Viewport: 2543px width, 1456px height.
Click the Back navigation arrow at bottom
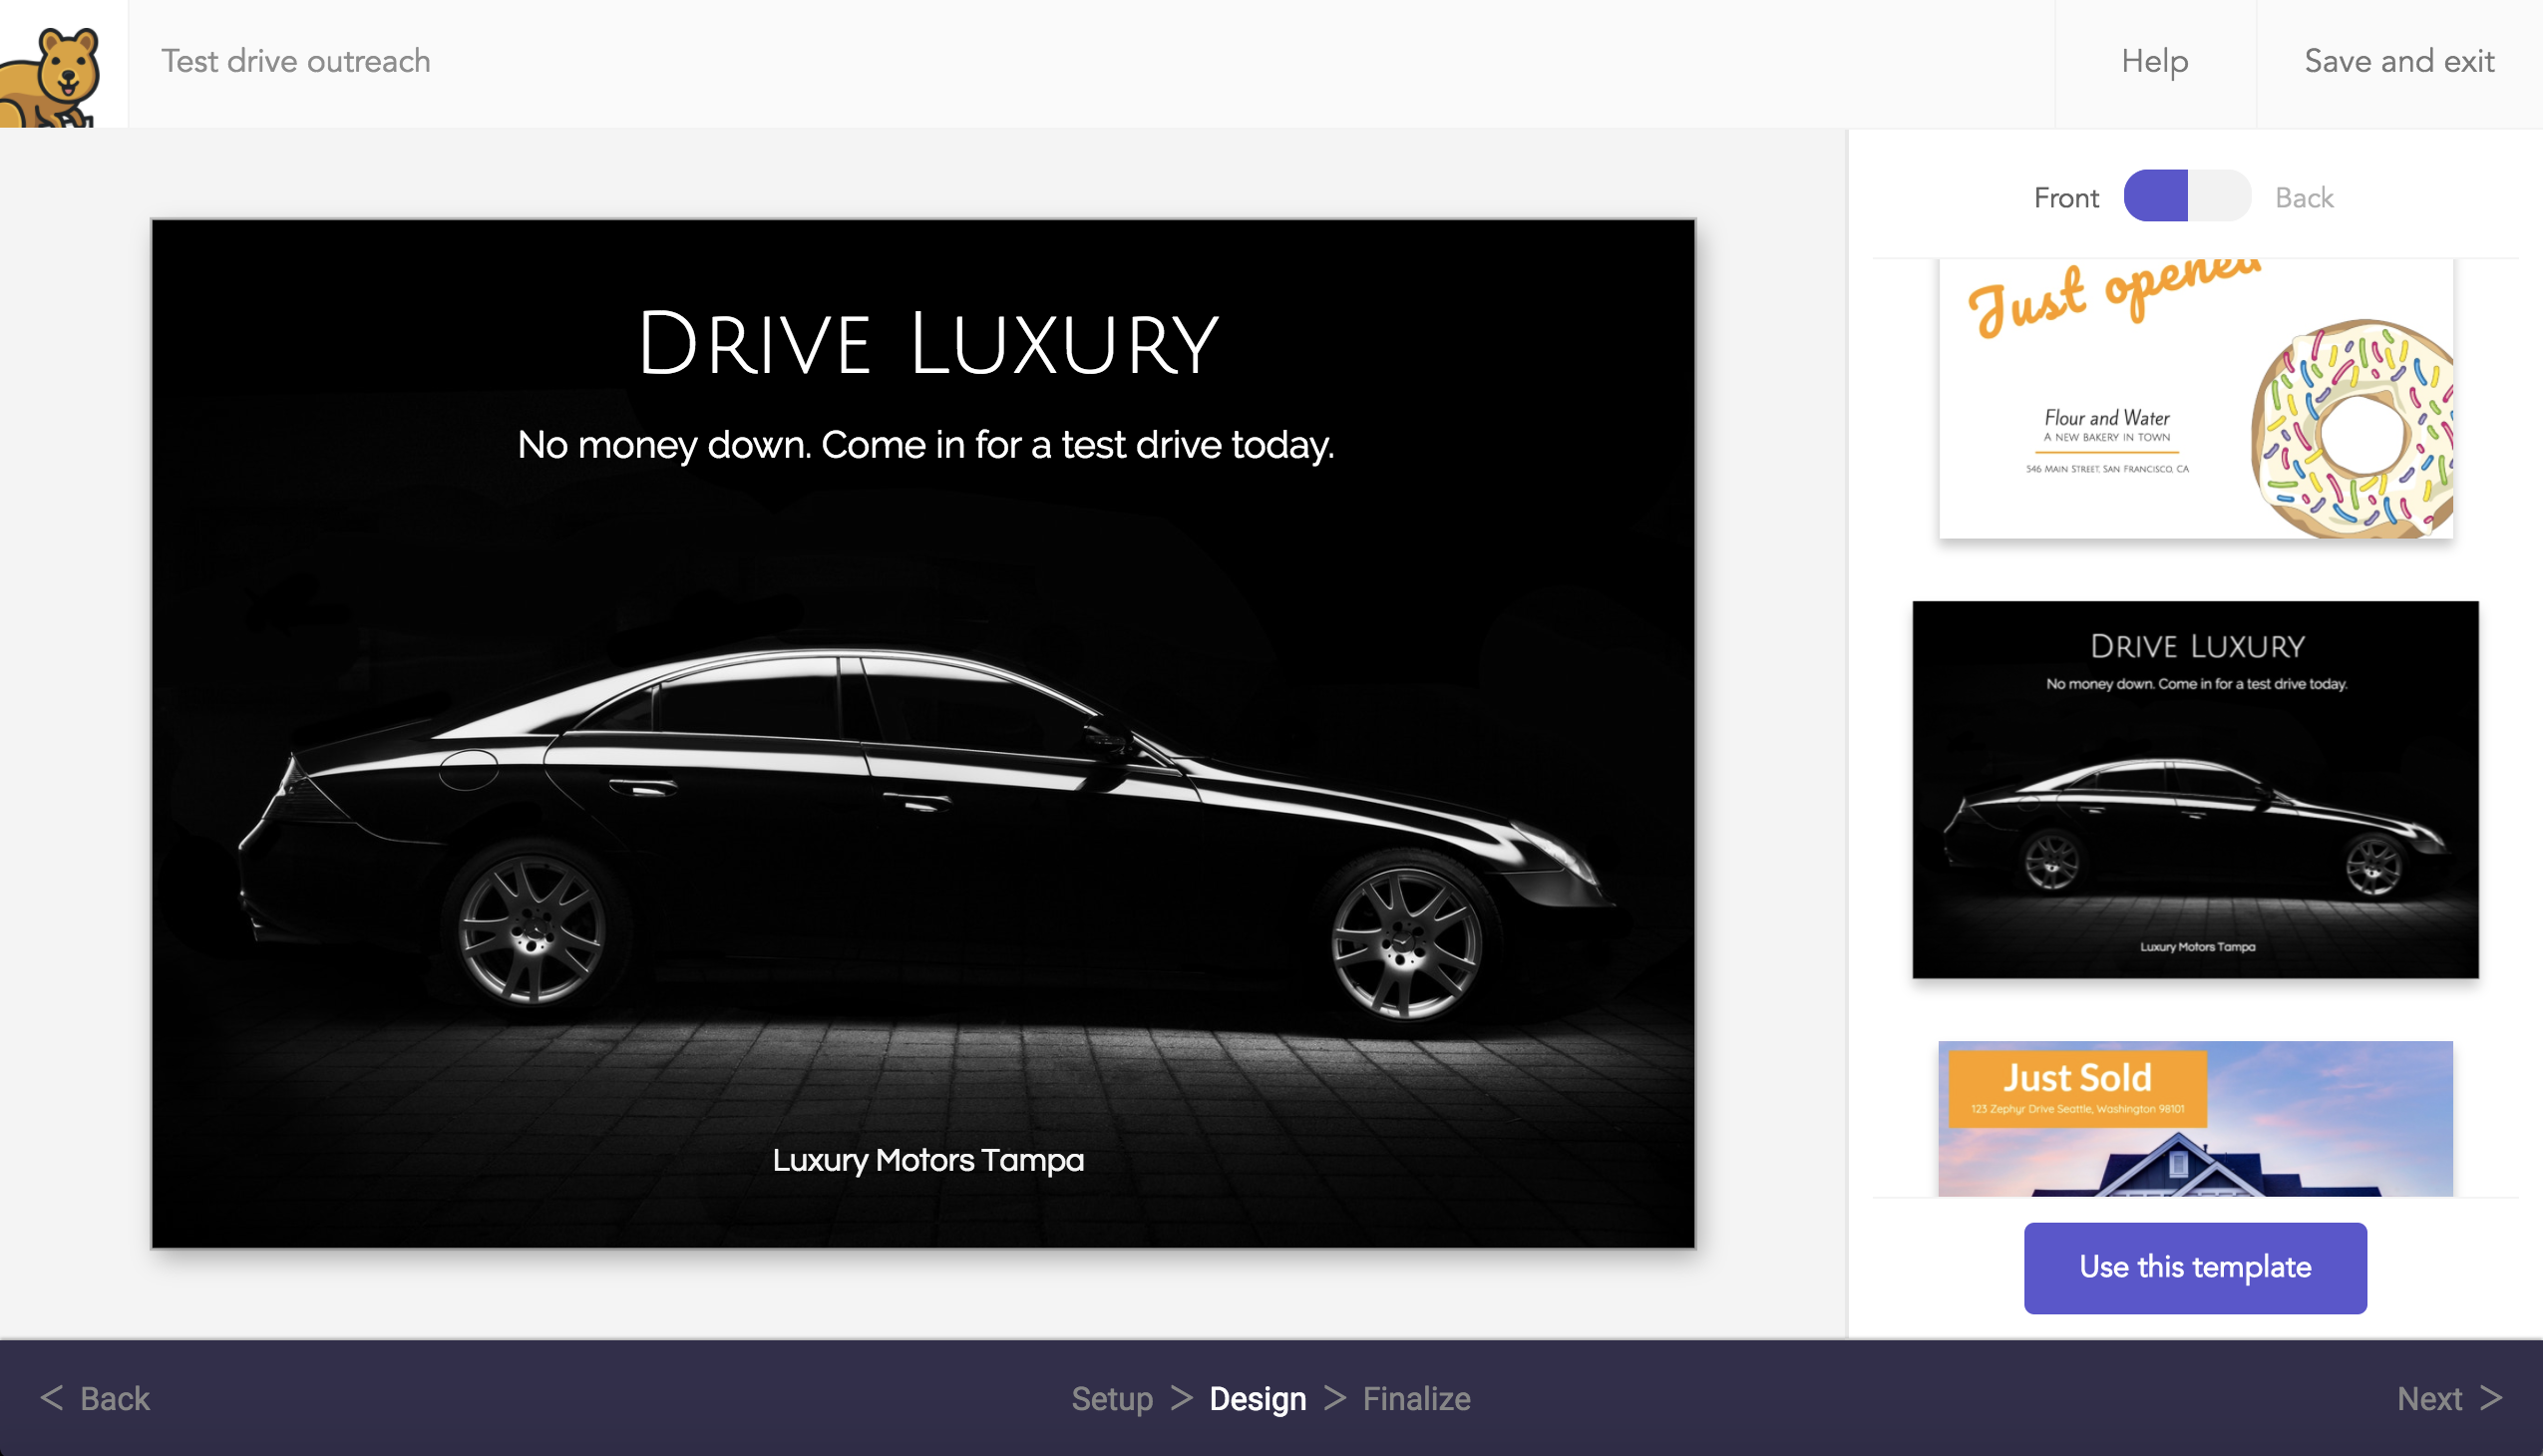(51, 1397)
